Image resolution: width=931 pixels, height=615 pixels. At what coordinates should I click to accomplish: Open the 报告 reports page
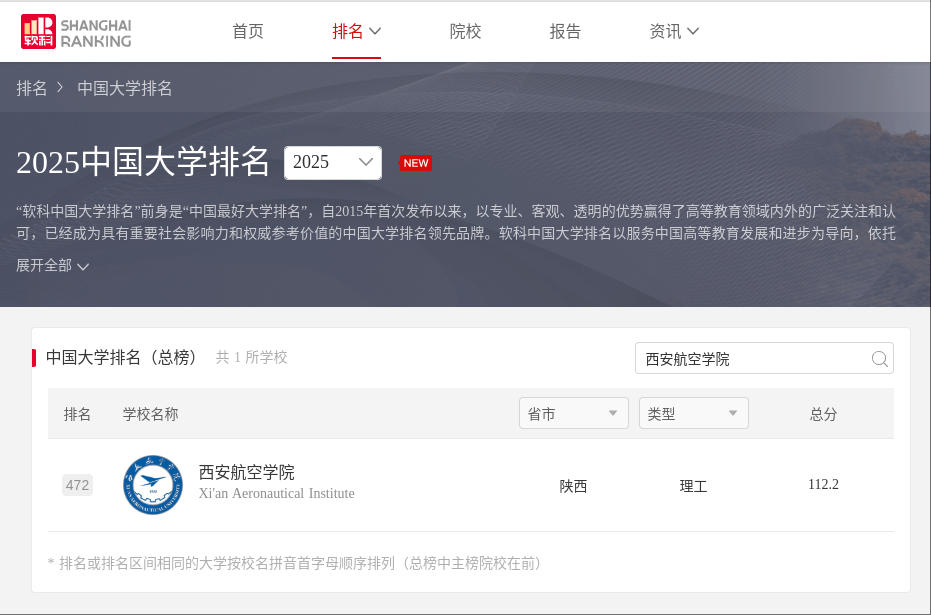point(565,32)
